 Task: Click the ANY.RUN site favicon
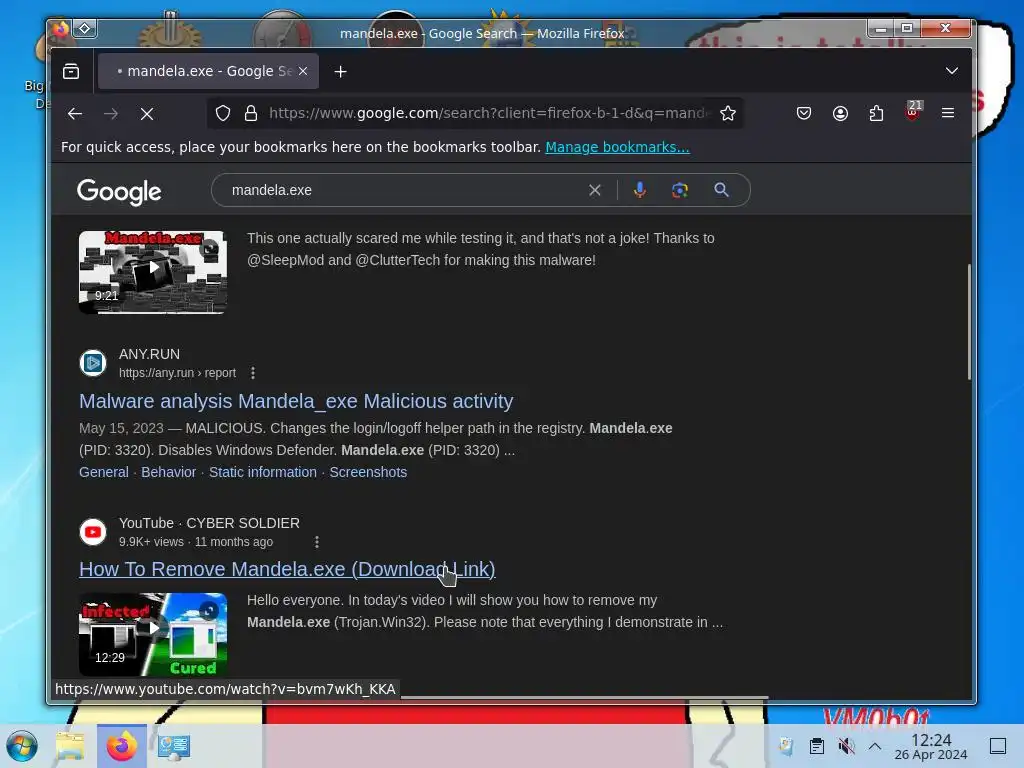click(x=93, y=363)
